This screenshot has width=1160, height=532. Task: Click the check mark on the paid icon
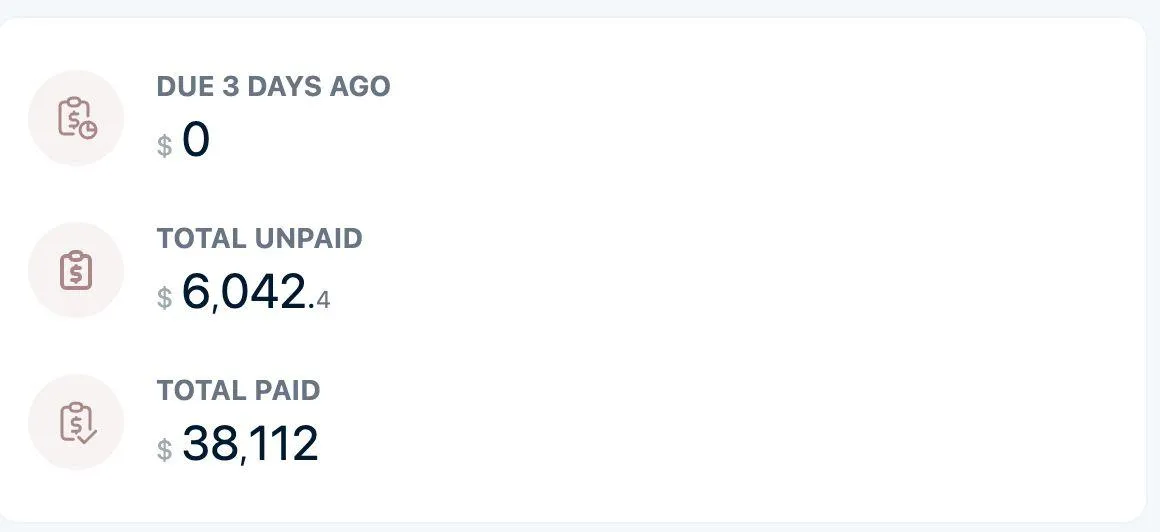tap(87, 435)
